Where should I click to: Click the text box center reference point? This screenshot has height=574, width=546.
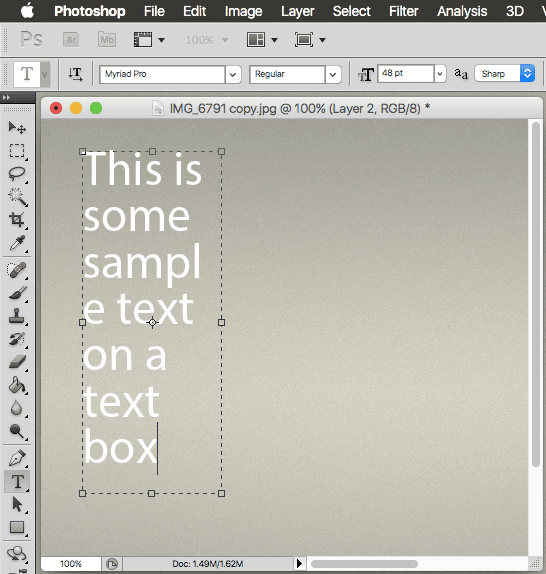[152, 323]
